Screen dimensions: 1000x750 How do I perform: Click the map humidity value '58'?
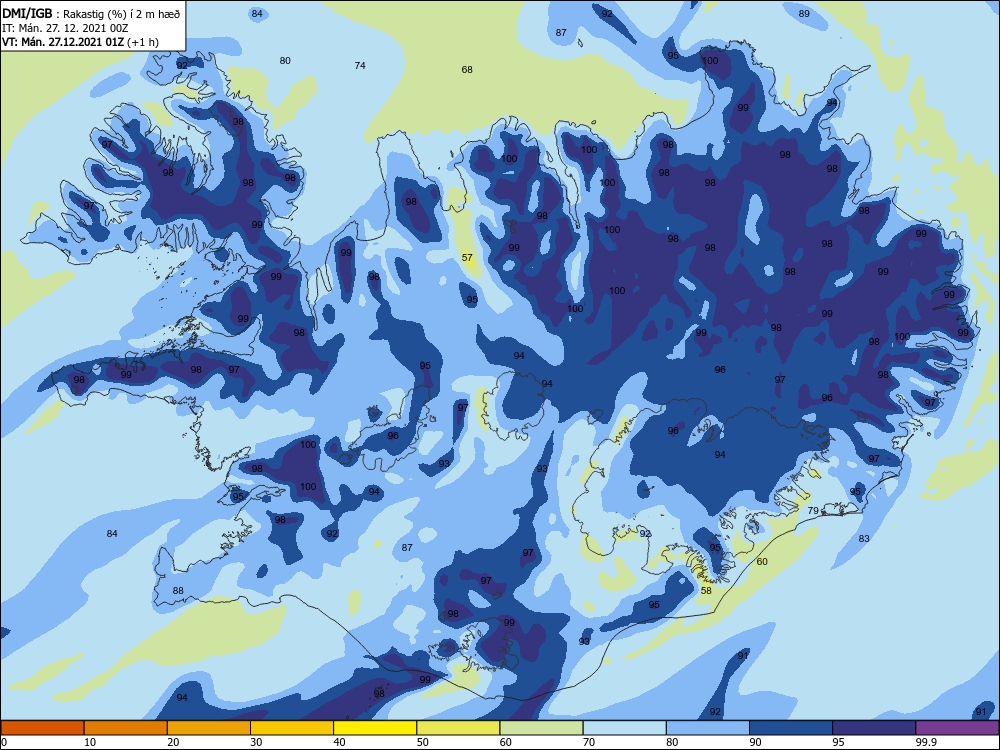point(706,591)
